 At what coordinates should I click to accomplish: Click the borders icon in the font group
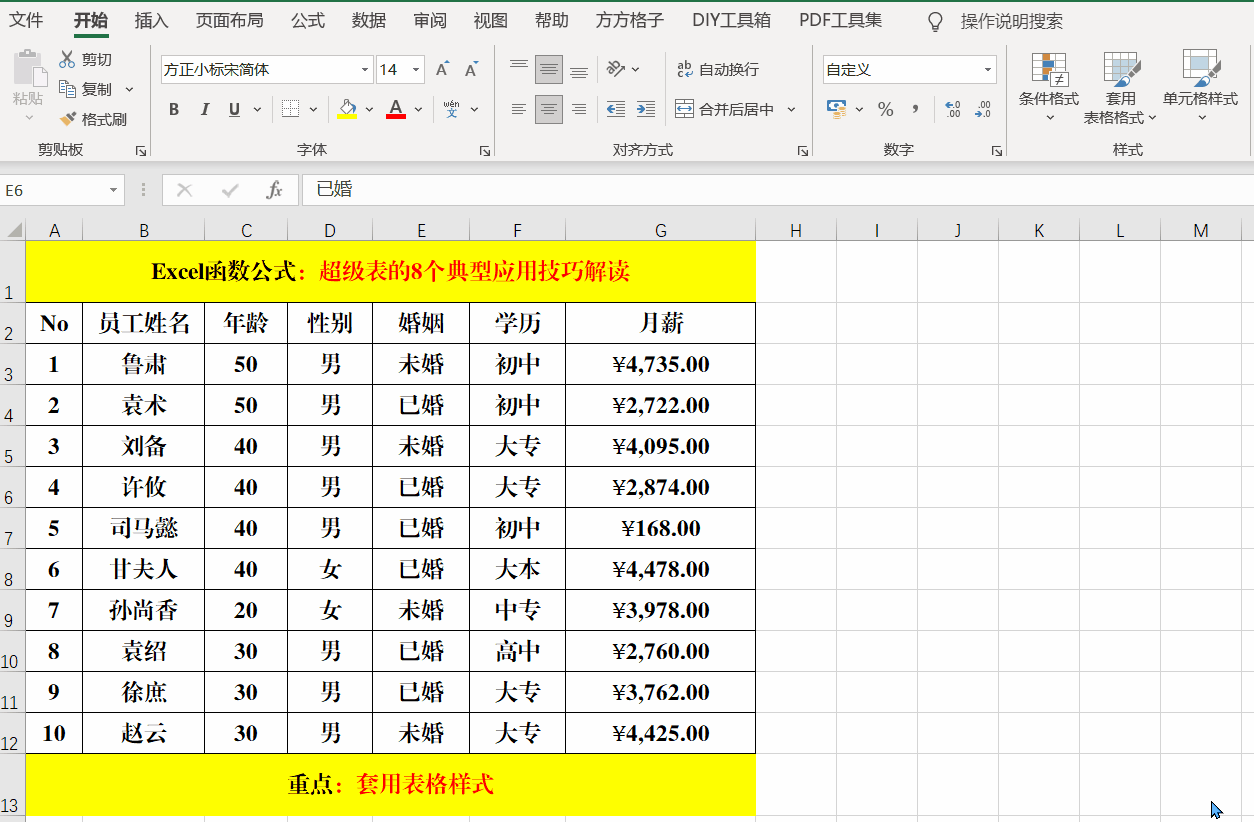290,109
